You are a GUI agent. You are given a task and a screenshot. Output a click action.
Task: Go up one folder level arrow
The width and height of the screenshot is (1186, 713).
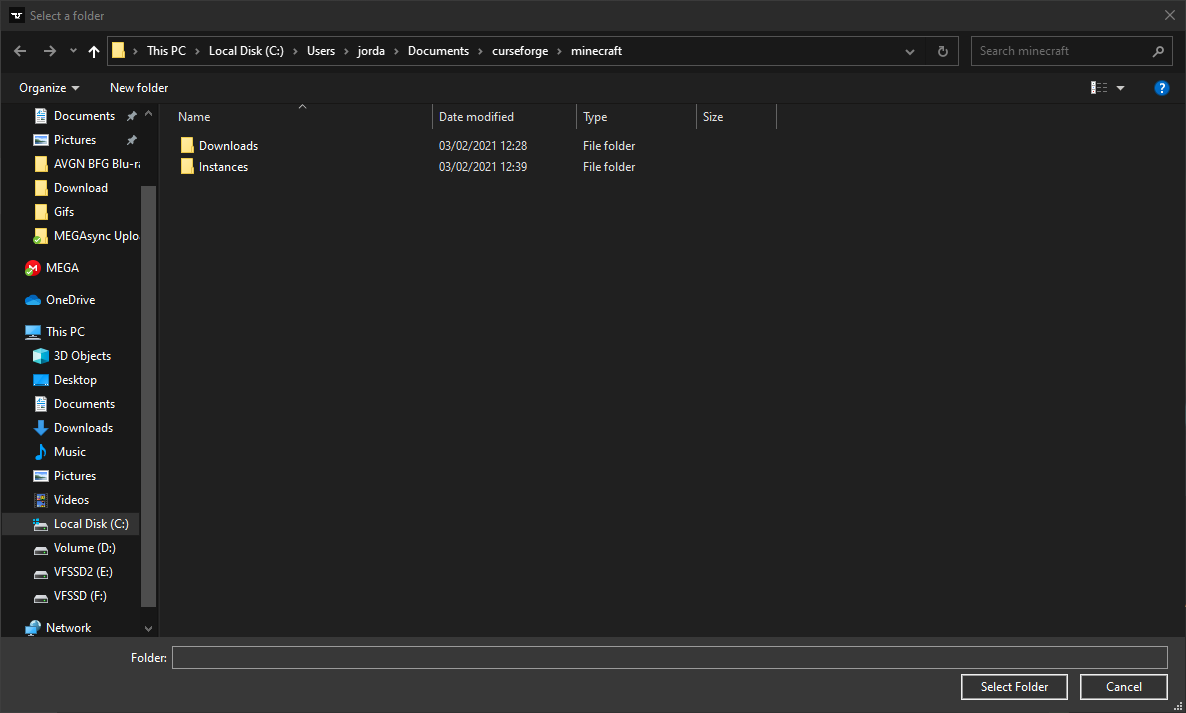[x=94, y=51]
